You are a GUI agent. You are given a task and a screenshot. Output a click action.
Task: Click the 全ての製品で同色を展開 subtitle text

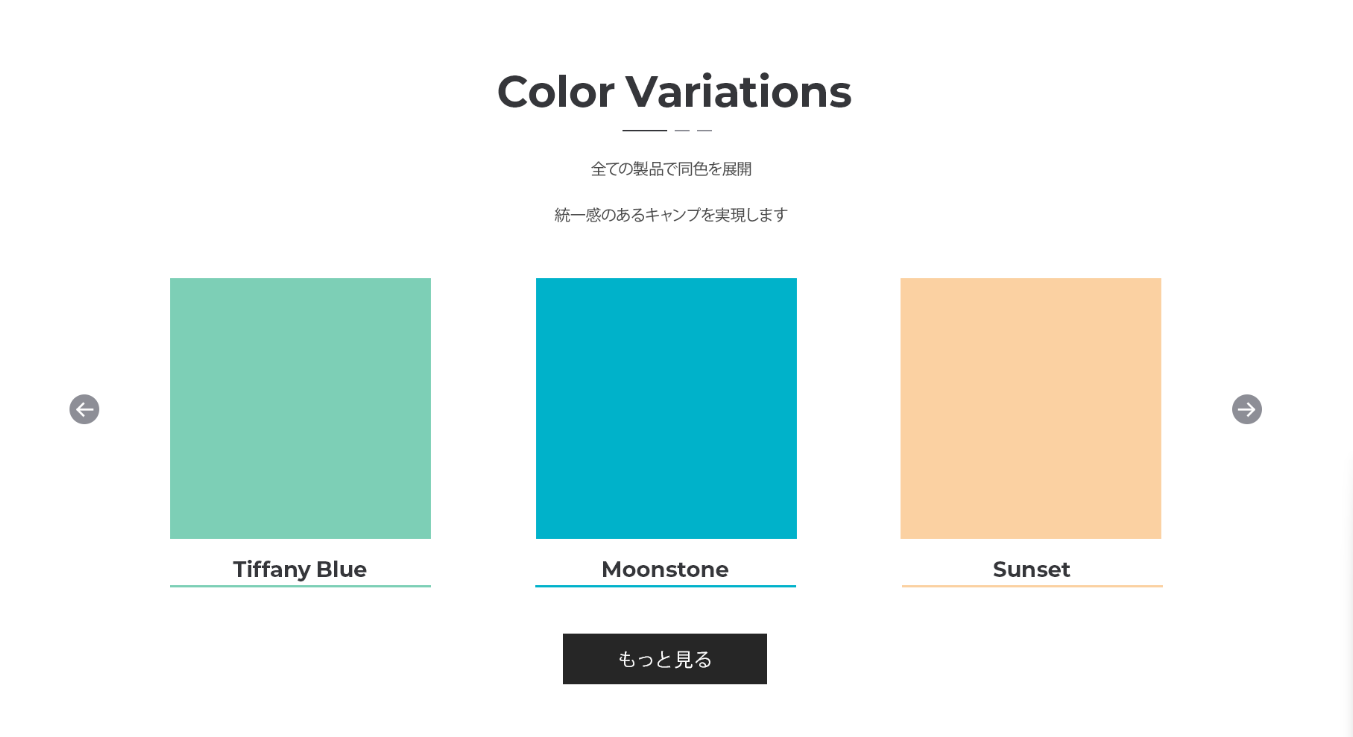coord(671,169)
